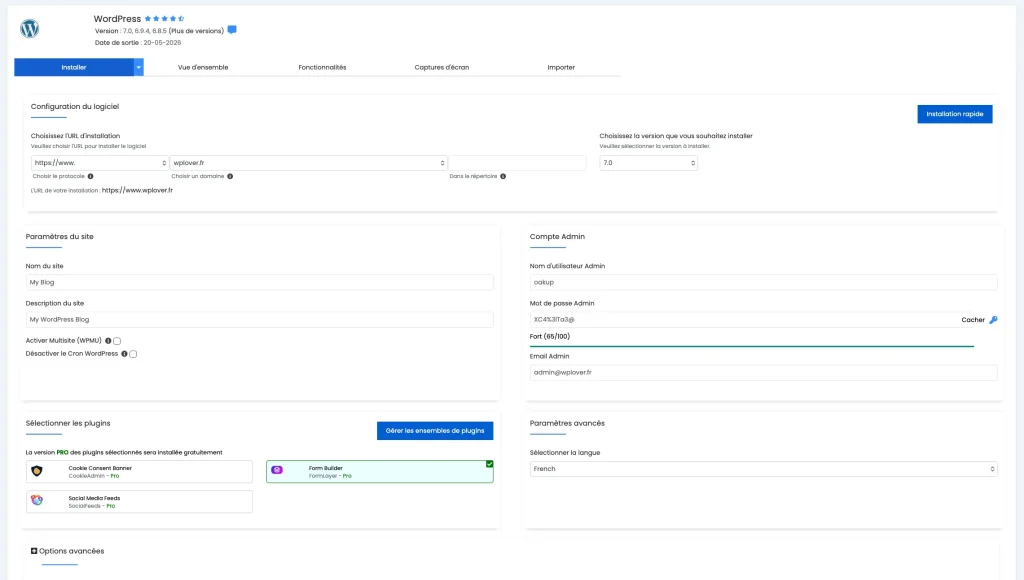Viewport: 1024px width, 580px height.
Task: Check Désactiver le Cron WordPress
Action: pyautogui.click(x=133, y=354)
